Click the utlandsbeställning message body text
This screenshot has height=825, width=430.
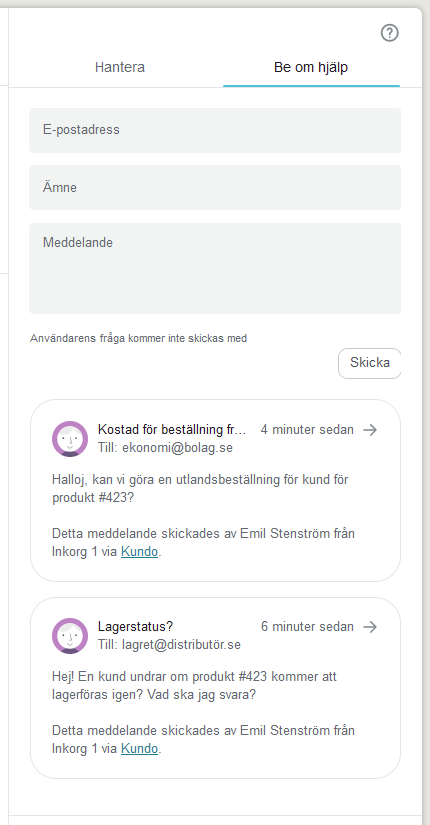coord(200,489)
